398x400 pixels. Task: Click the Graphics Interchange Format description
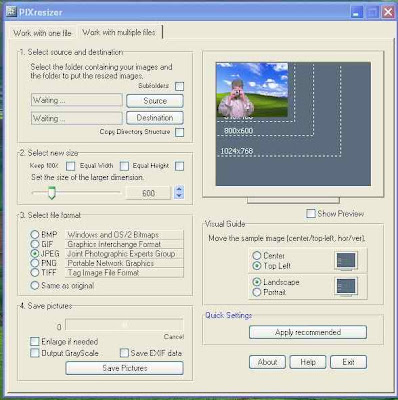[125, 244]
